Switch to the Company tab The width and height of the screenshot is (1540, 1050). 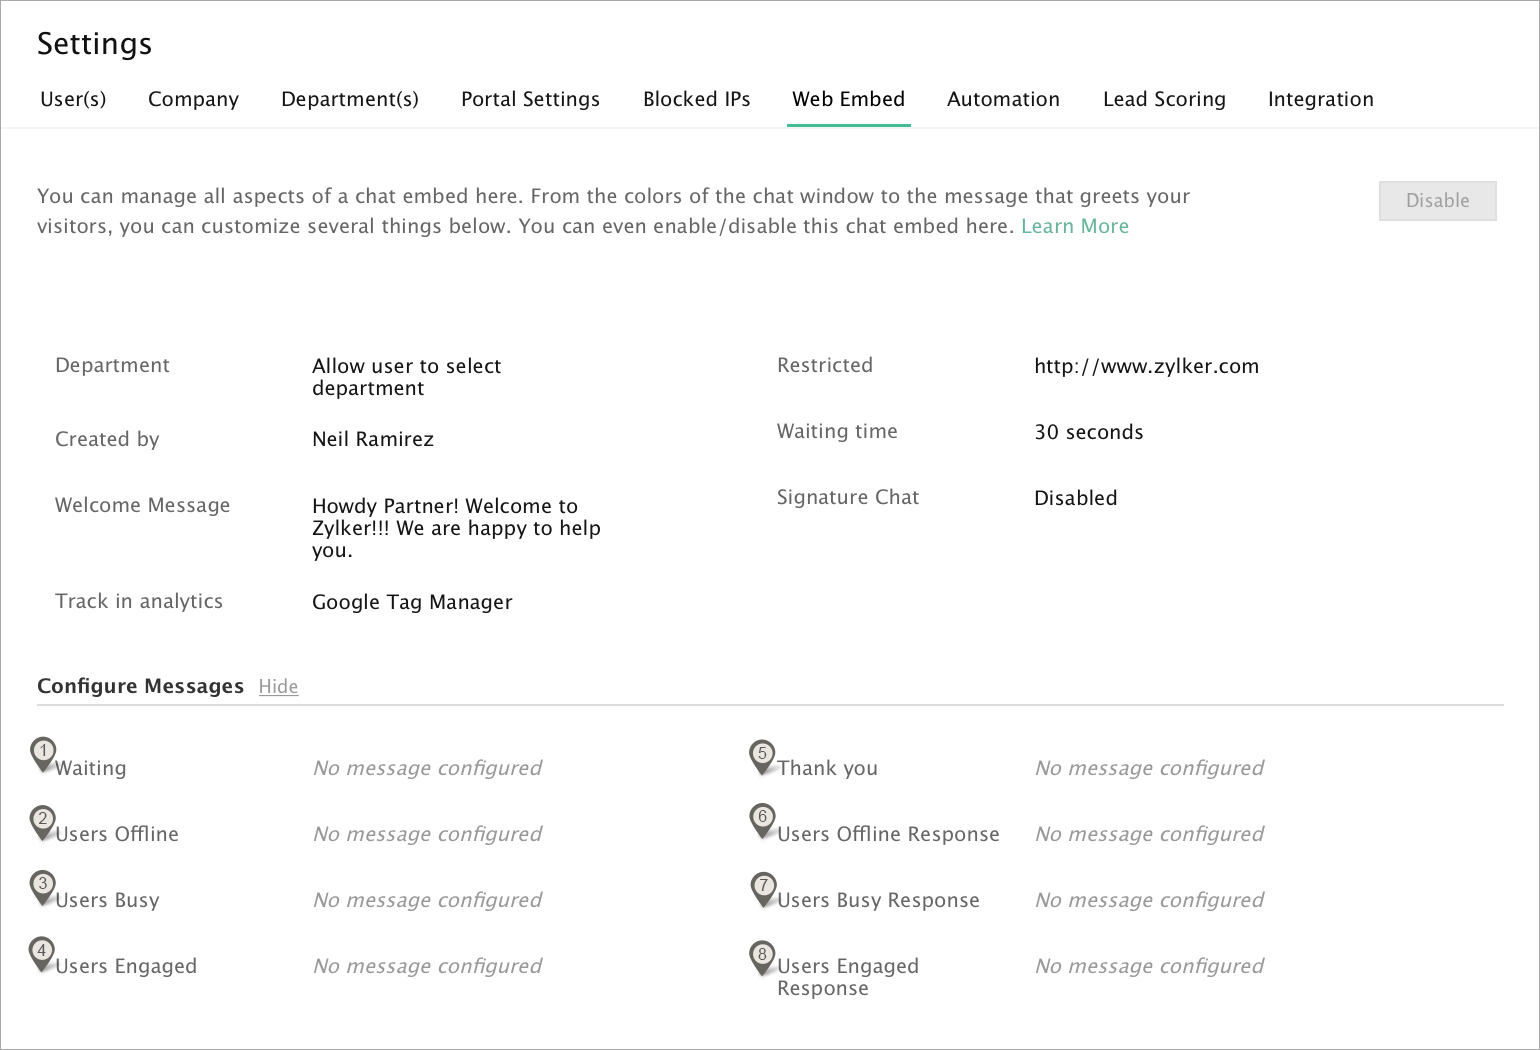coord(193,99)
